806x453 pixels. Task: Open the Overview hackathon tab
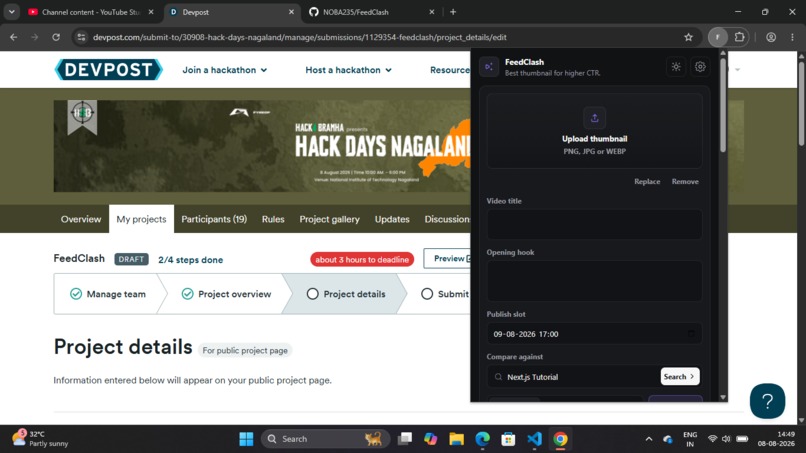pos(81,219)
